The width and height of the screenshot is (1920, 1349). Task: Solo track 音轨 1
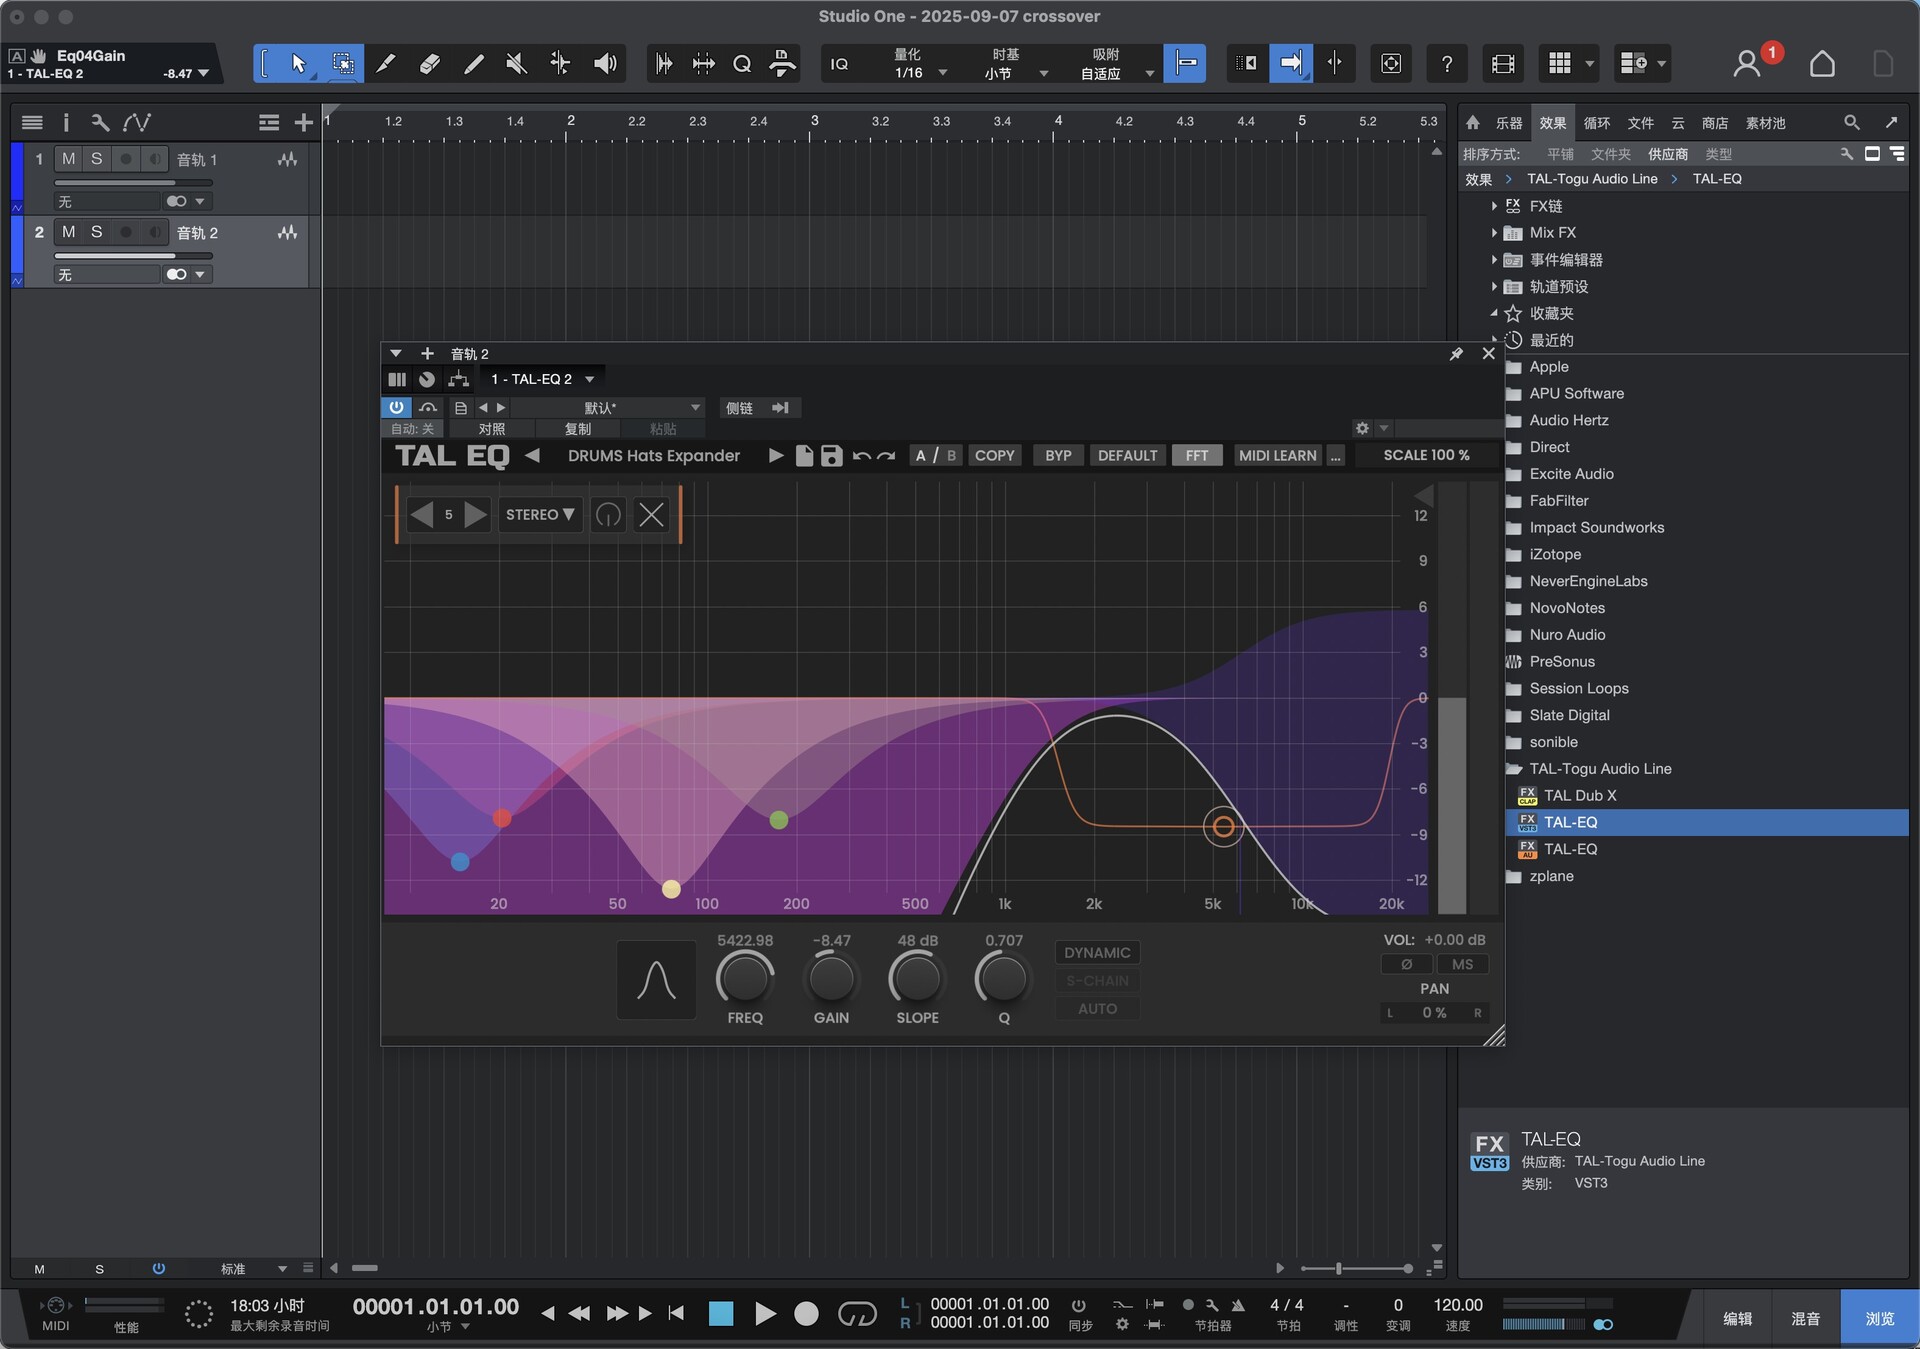(96, 159)
